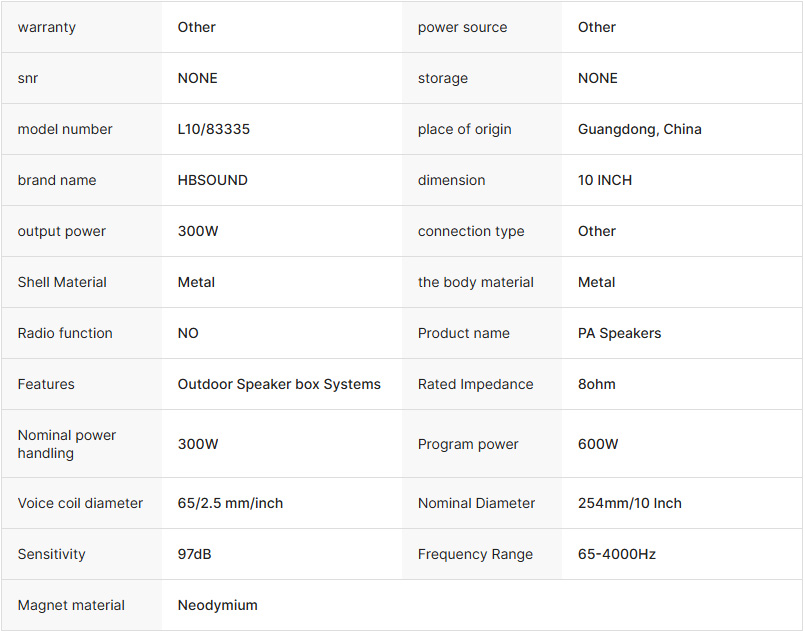Click the '254mm/10 Inch' nominal diameter value
Screen dimensions: 805x634
pyautogui.click(x=629, y=503)
